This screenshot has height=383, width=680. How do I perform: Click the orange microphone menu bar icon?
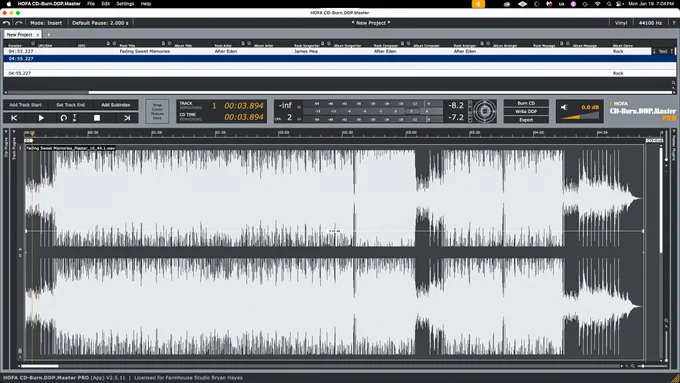478,3
